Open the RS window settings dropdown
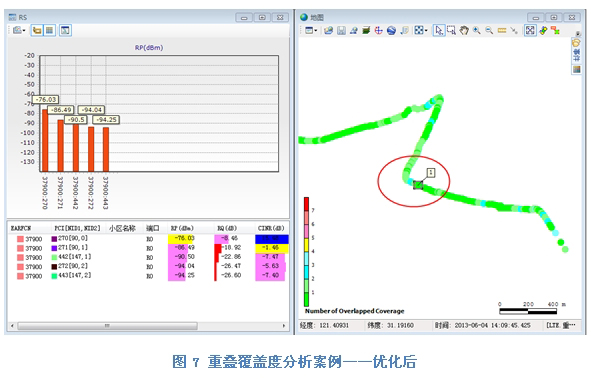Screen dimensions: 591x379 click(19, 30)
